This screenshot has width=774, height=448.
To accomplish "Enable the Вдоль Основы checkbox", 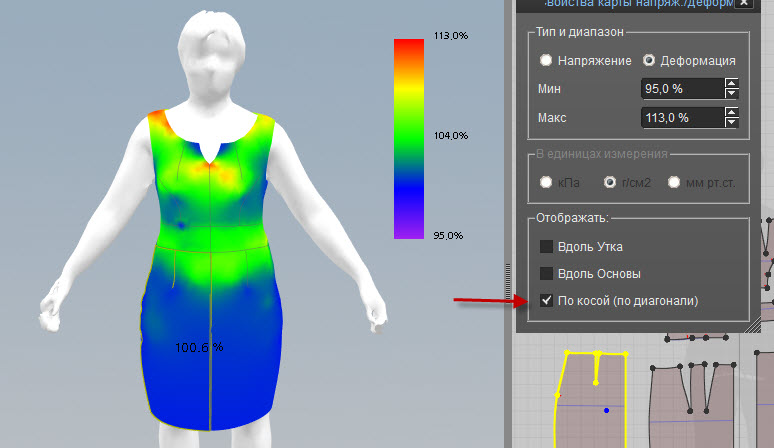I will (546, 273).
